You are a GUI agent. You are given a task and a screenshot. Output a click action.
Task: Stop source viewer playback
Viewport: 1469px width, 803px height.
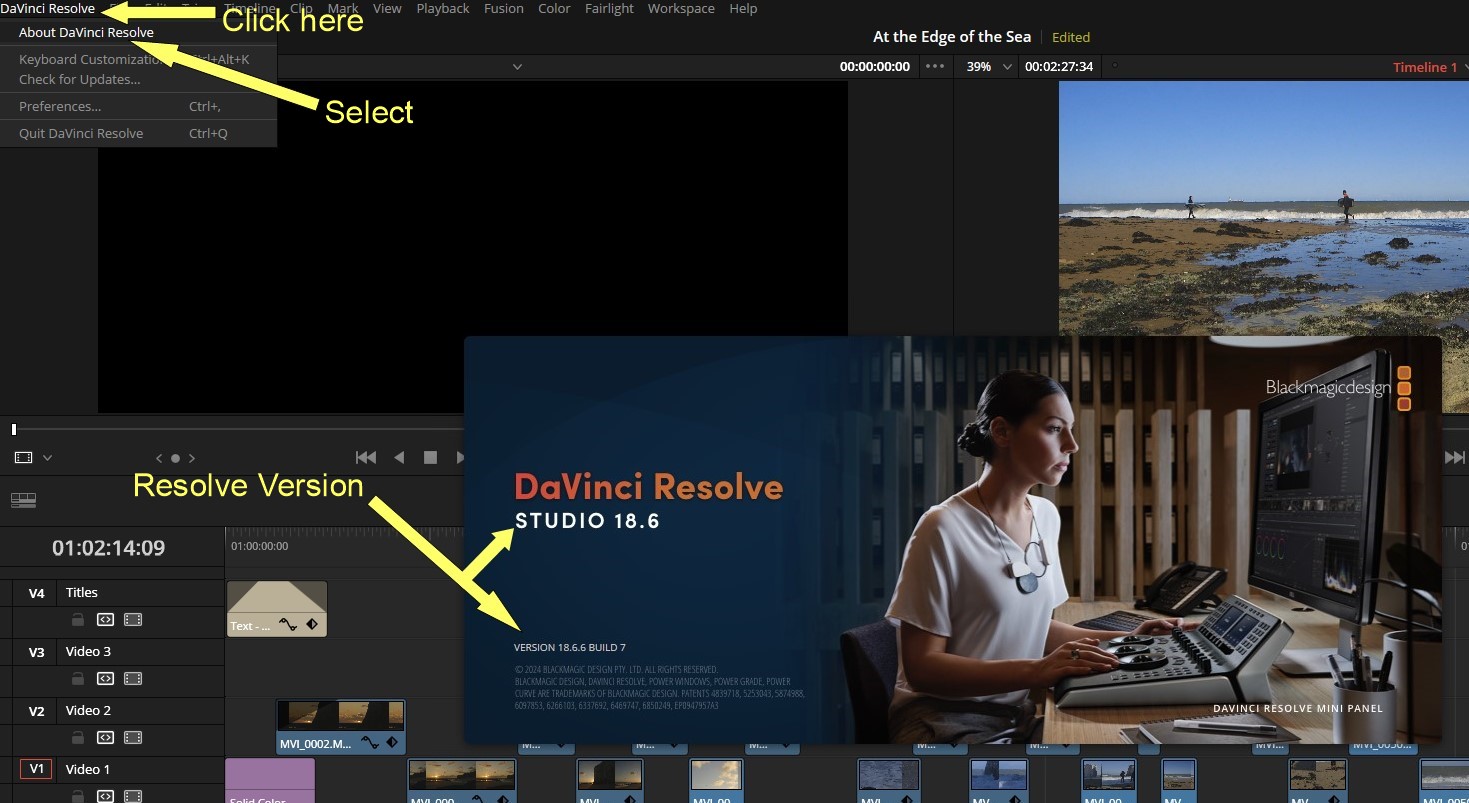[x=430, y=457]
